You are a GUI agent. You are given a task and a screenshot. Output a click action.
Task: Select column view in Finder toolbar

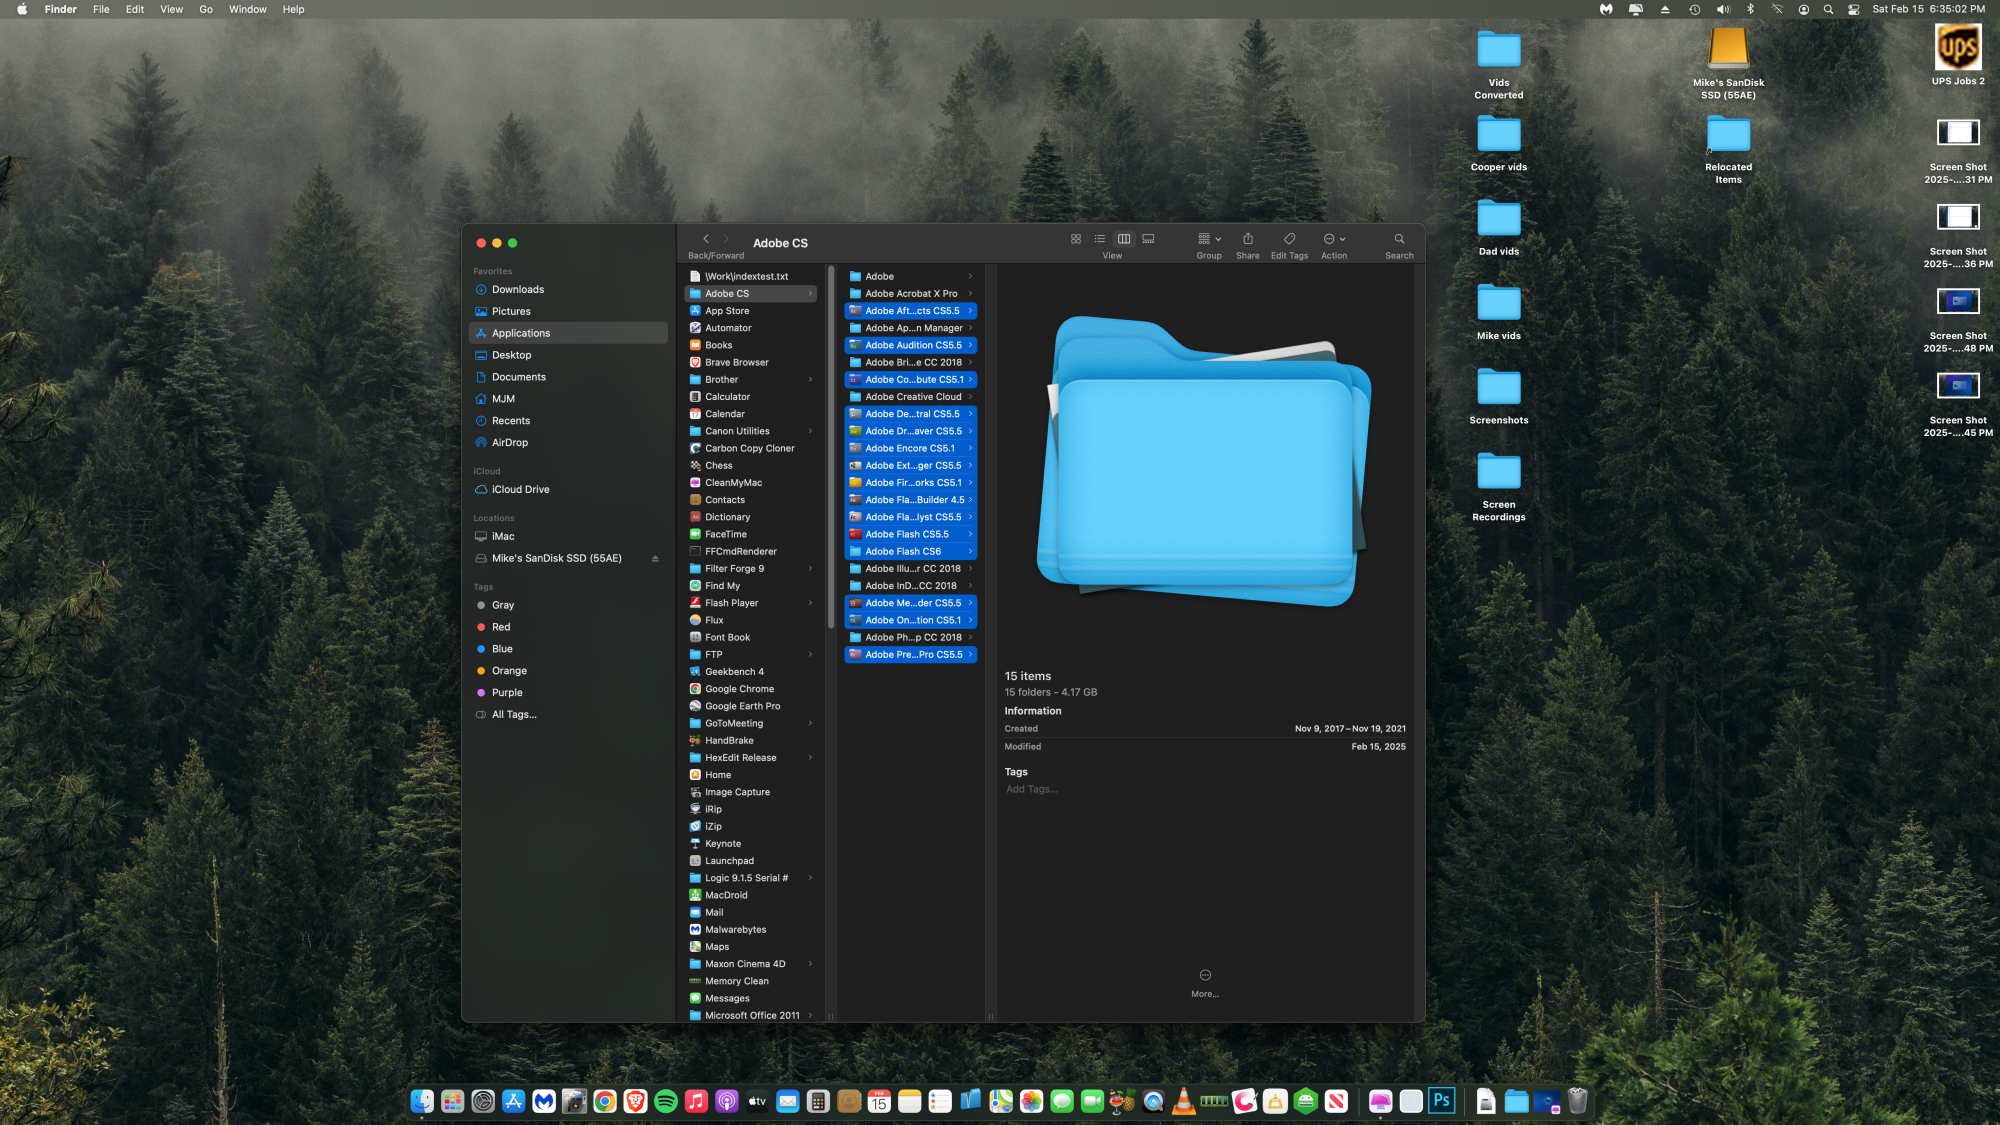pos(1124,239)
